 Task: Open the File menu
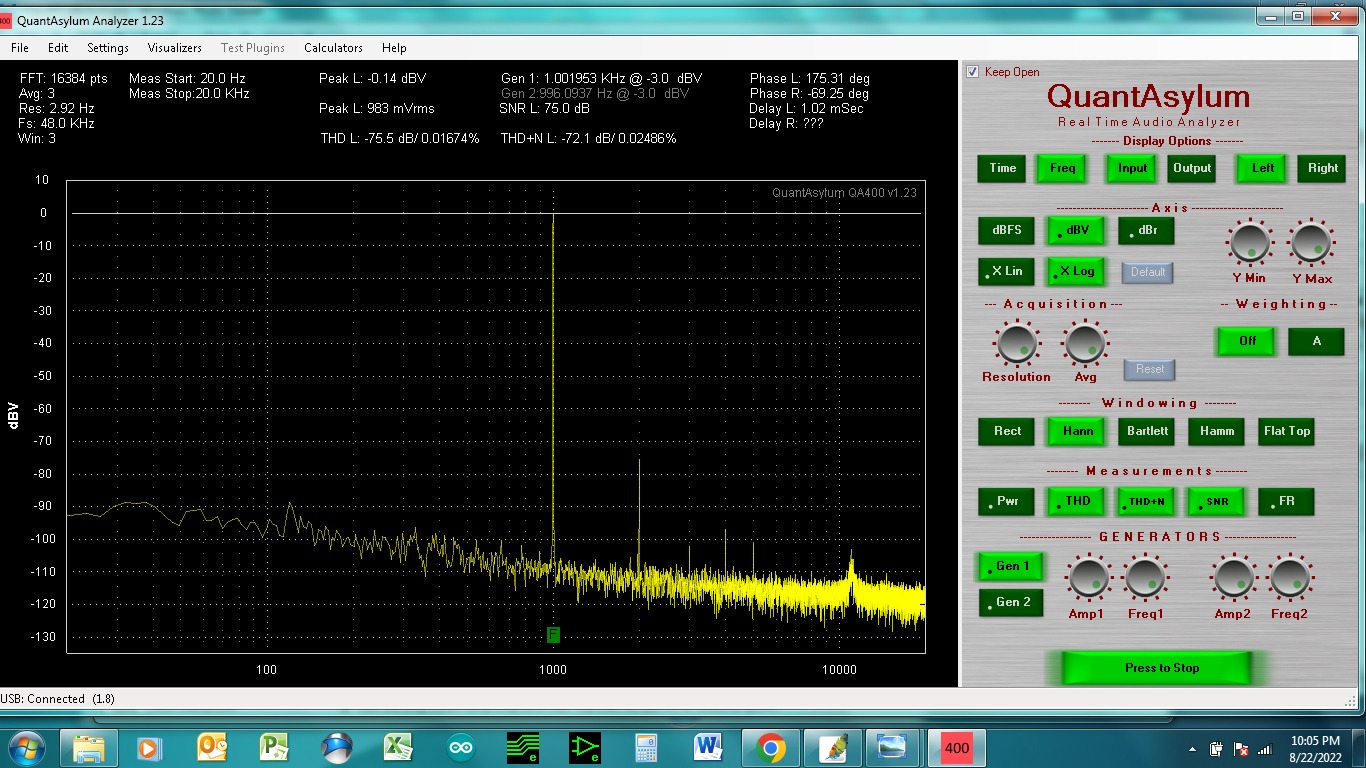tap(20, 48)
